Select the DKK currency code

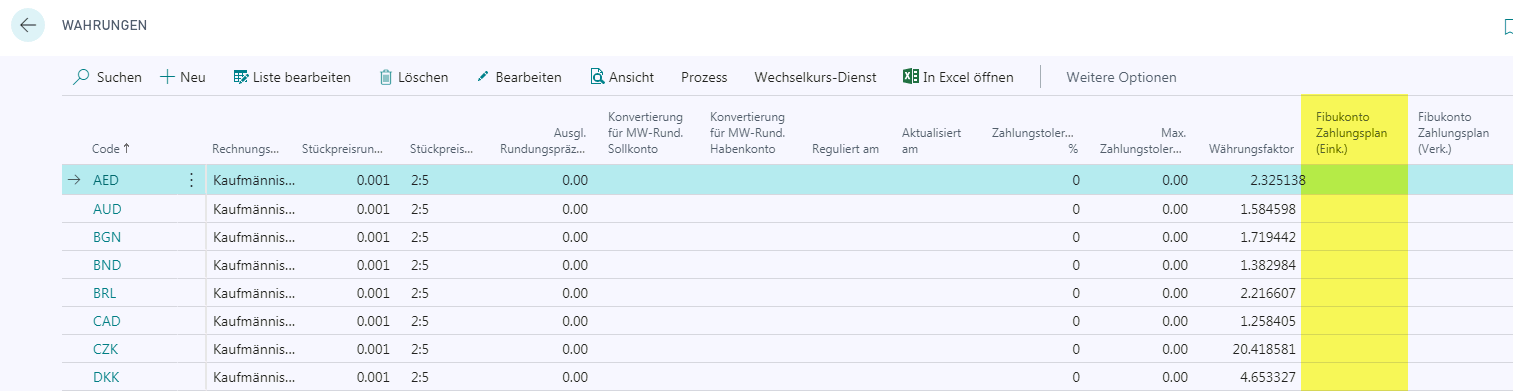pyautogui.click(x=107, y=378)
